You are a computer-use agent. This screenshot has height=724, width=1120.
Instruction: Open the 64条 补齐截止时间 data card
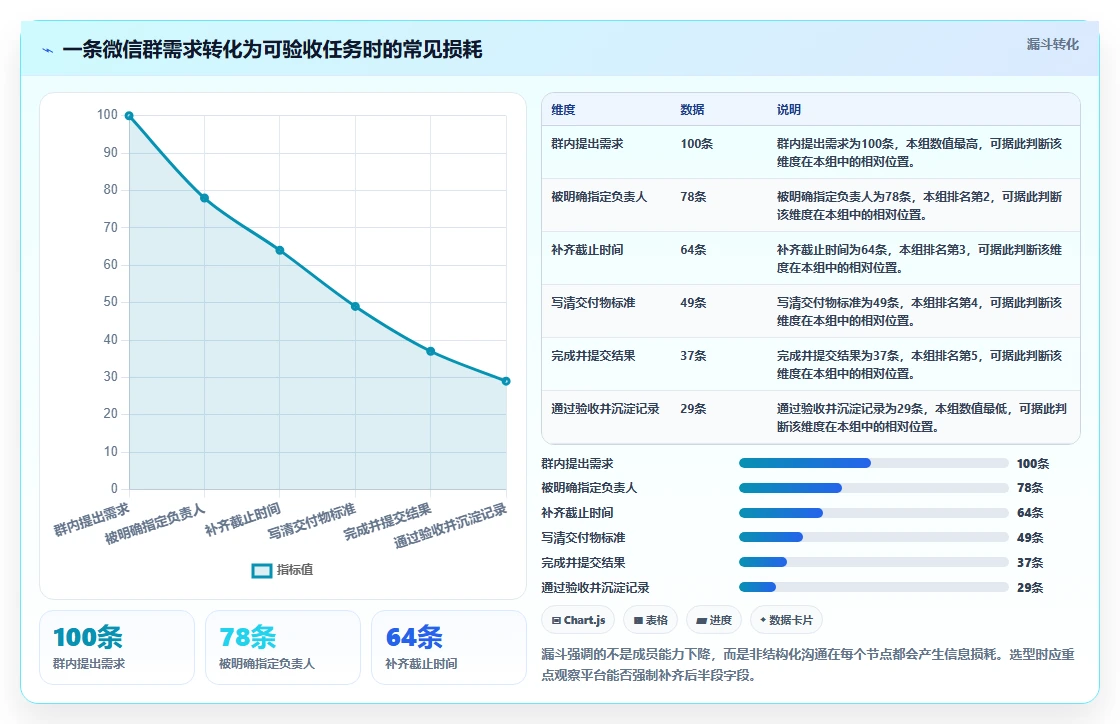[449, 648]
